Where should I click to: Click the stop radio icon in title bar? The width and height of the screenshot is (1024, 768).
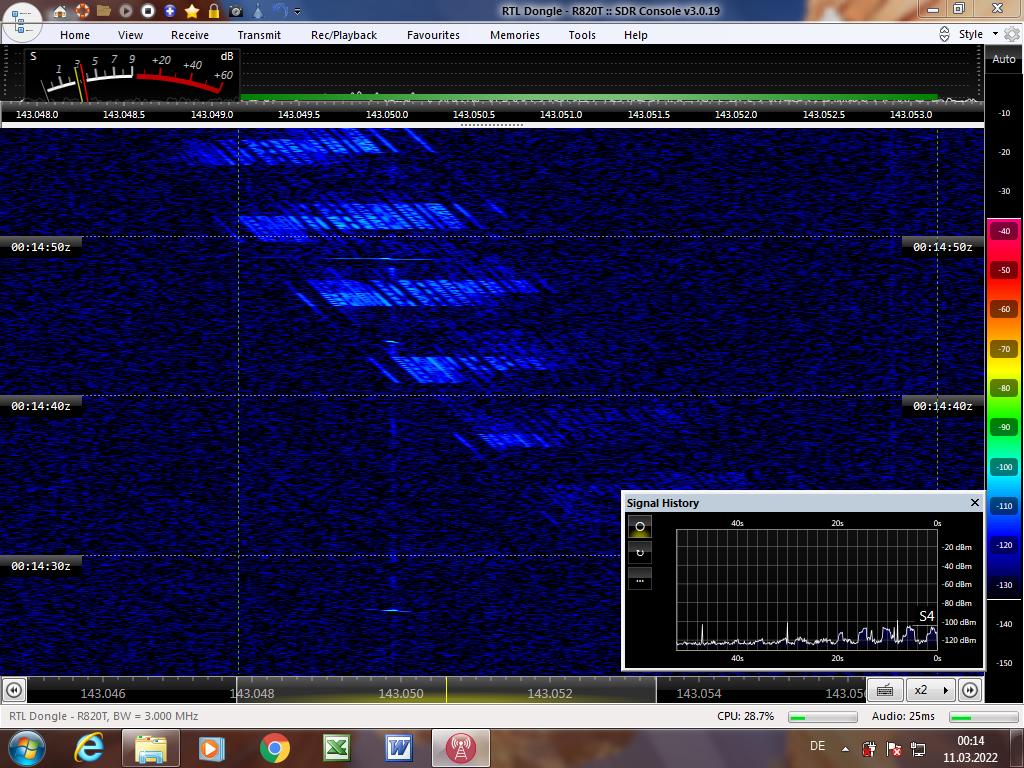[x=148, y=11]
